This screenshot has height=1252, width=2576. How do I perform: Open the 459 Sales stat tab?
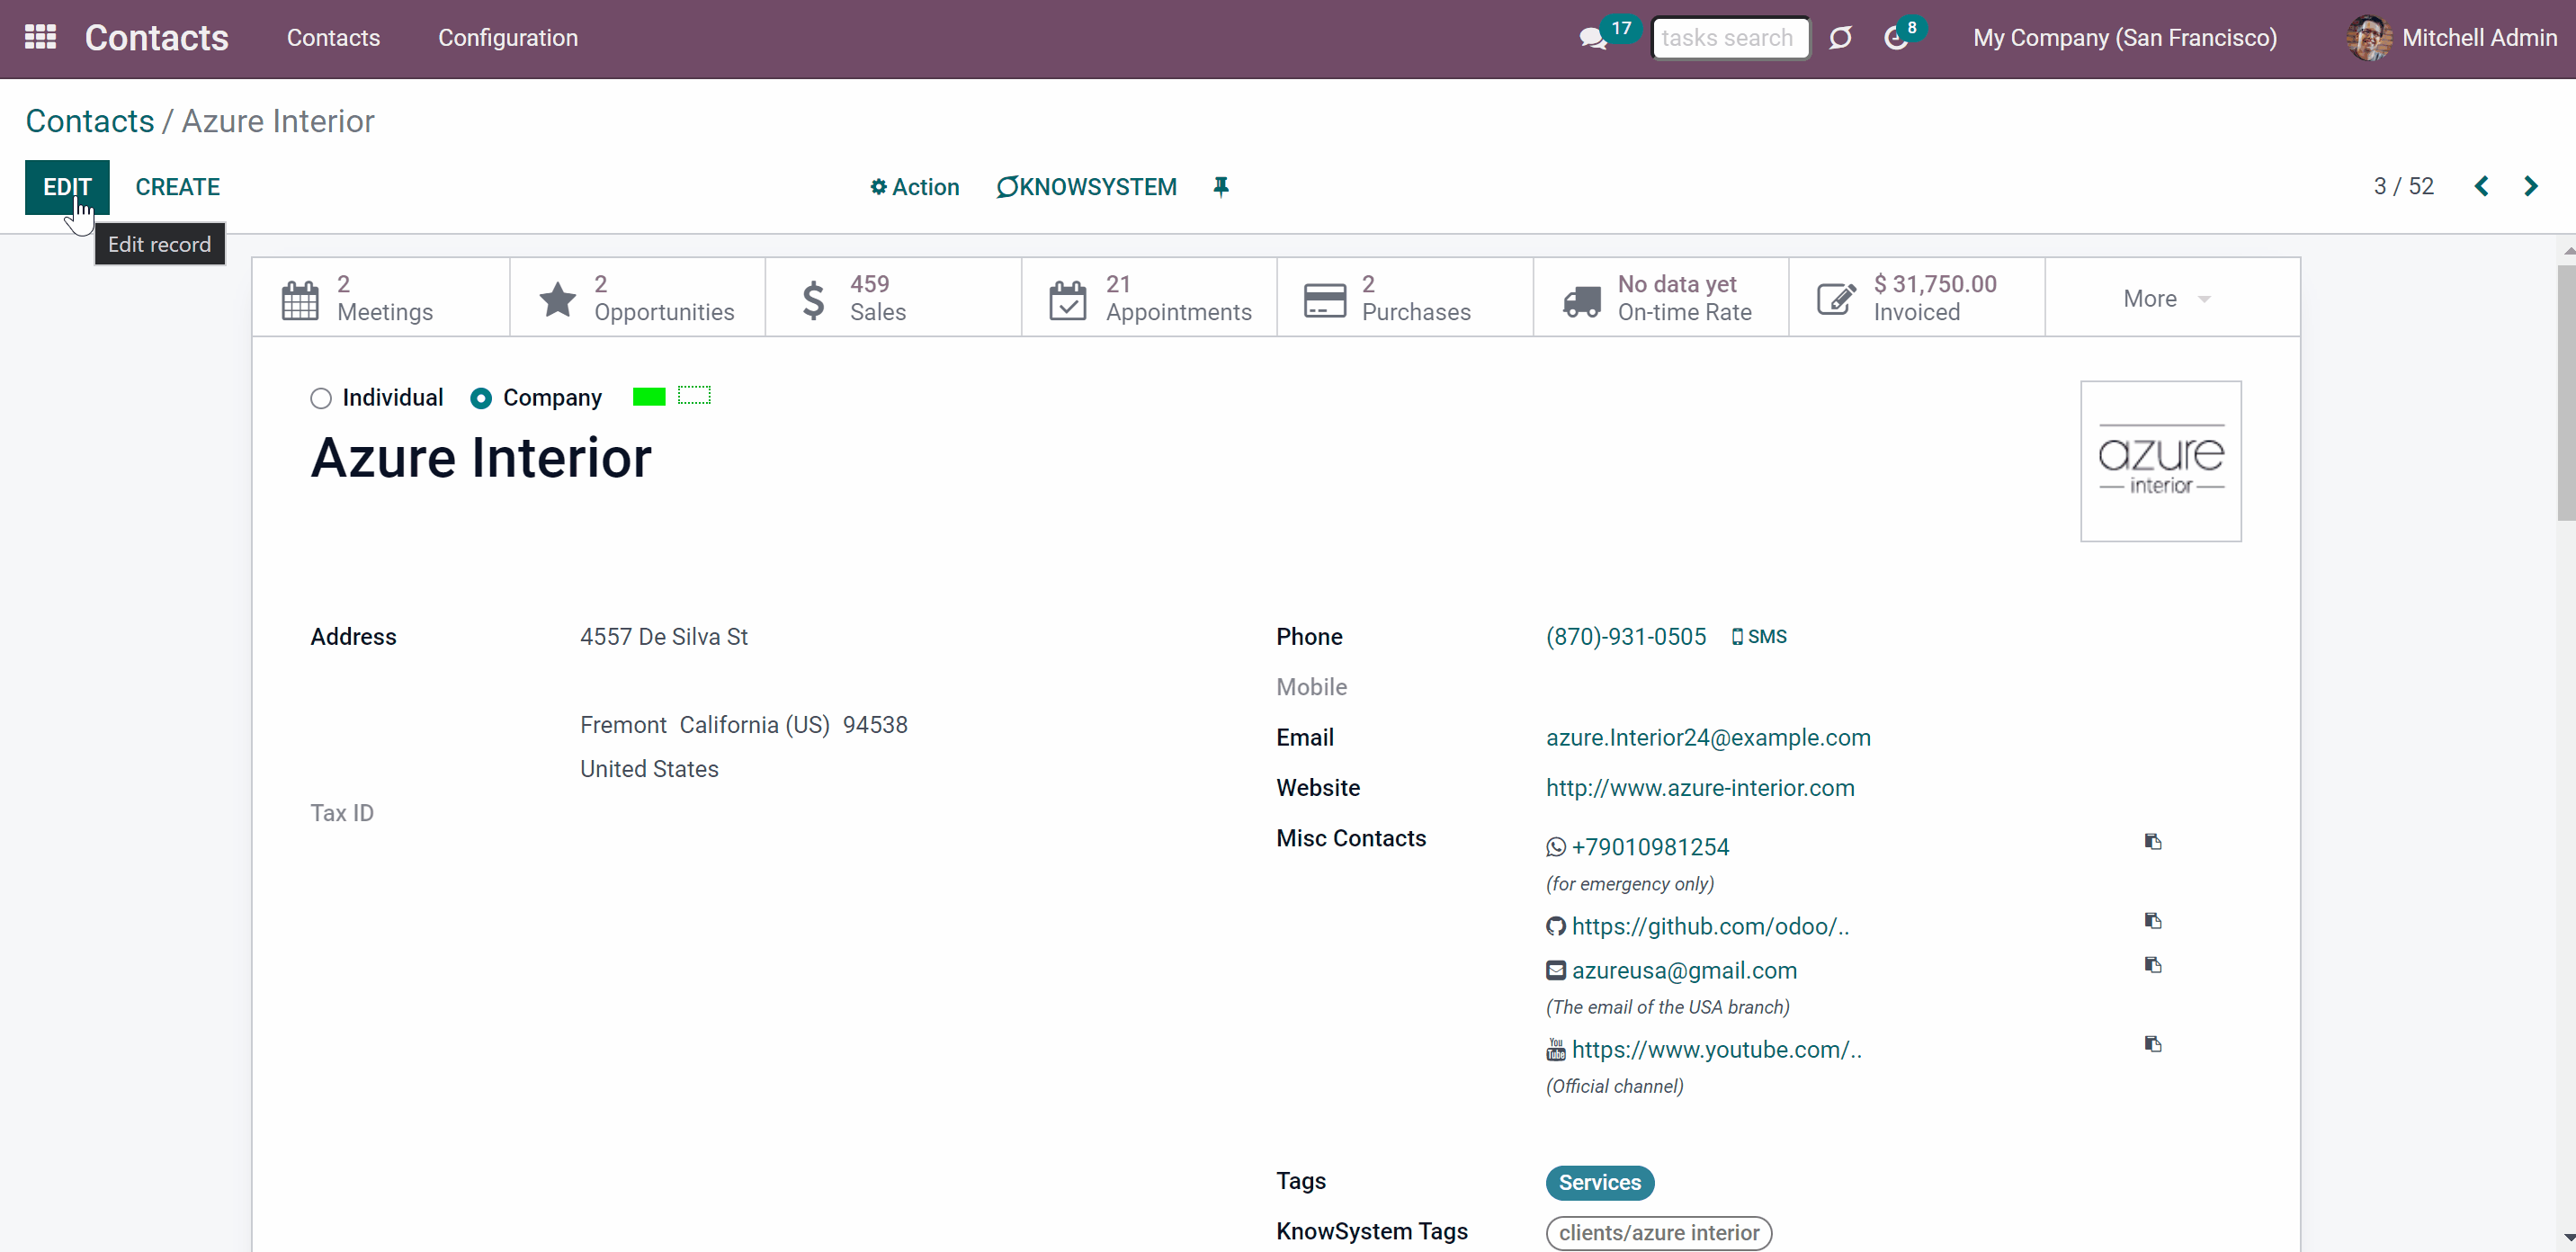[x=893, y=299]
